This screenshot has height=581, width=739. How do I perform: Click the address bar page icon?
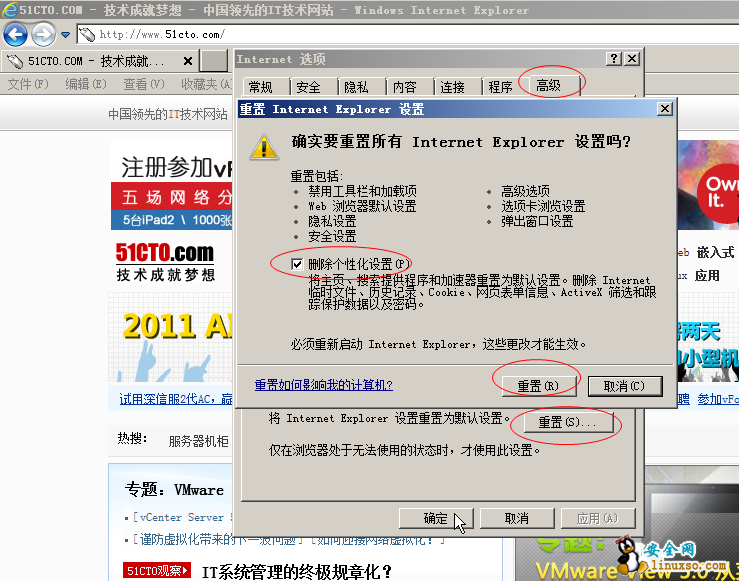87,34
